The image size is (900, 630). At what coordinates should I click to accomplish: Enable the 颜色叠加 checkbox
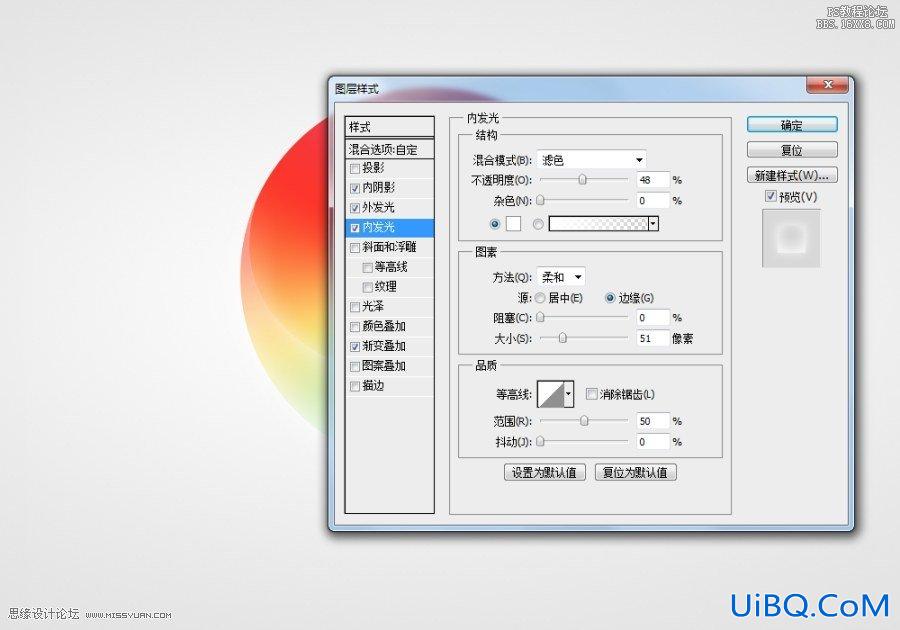coord(355,326)
